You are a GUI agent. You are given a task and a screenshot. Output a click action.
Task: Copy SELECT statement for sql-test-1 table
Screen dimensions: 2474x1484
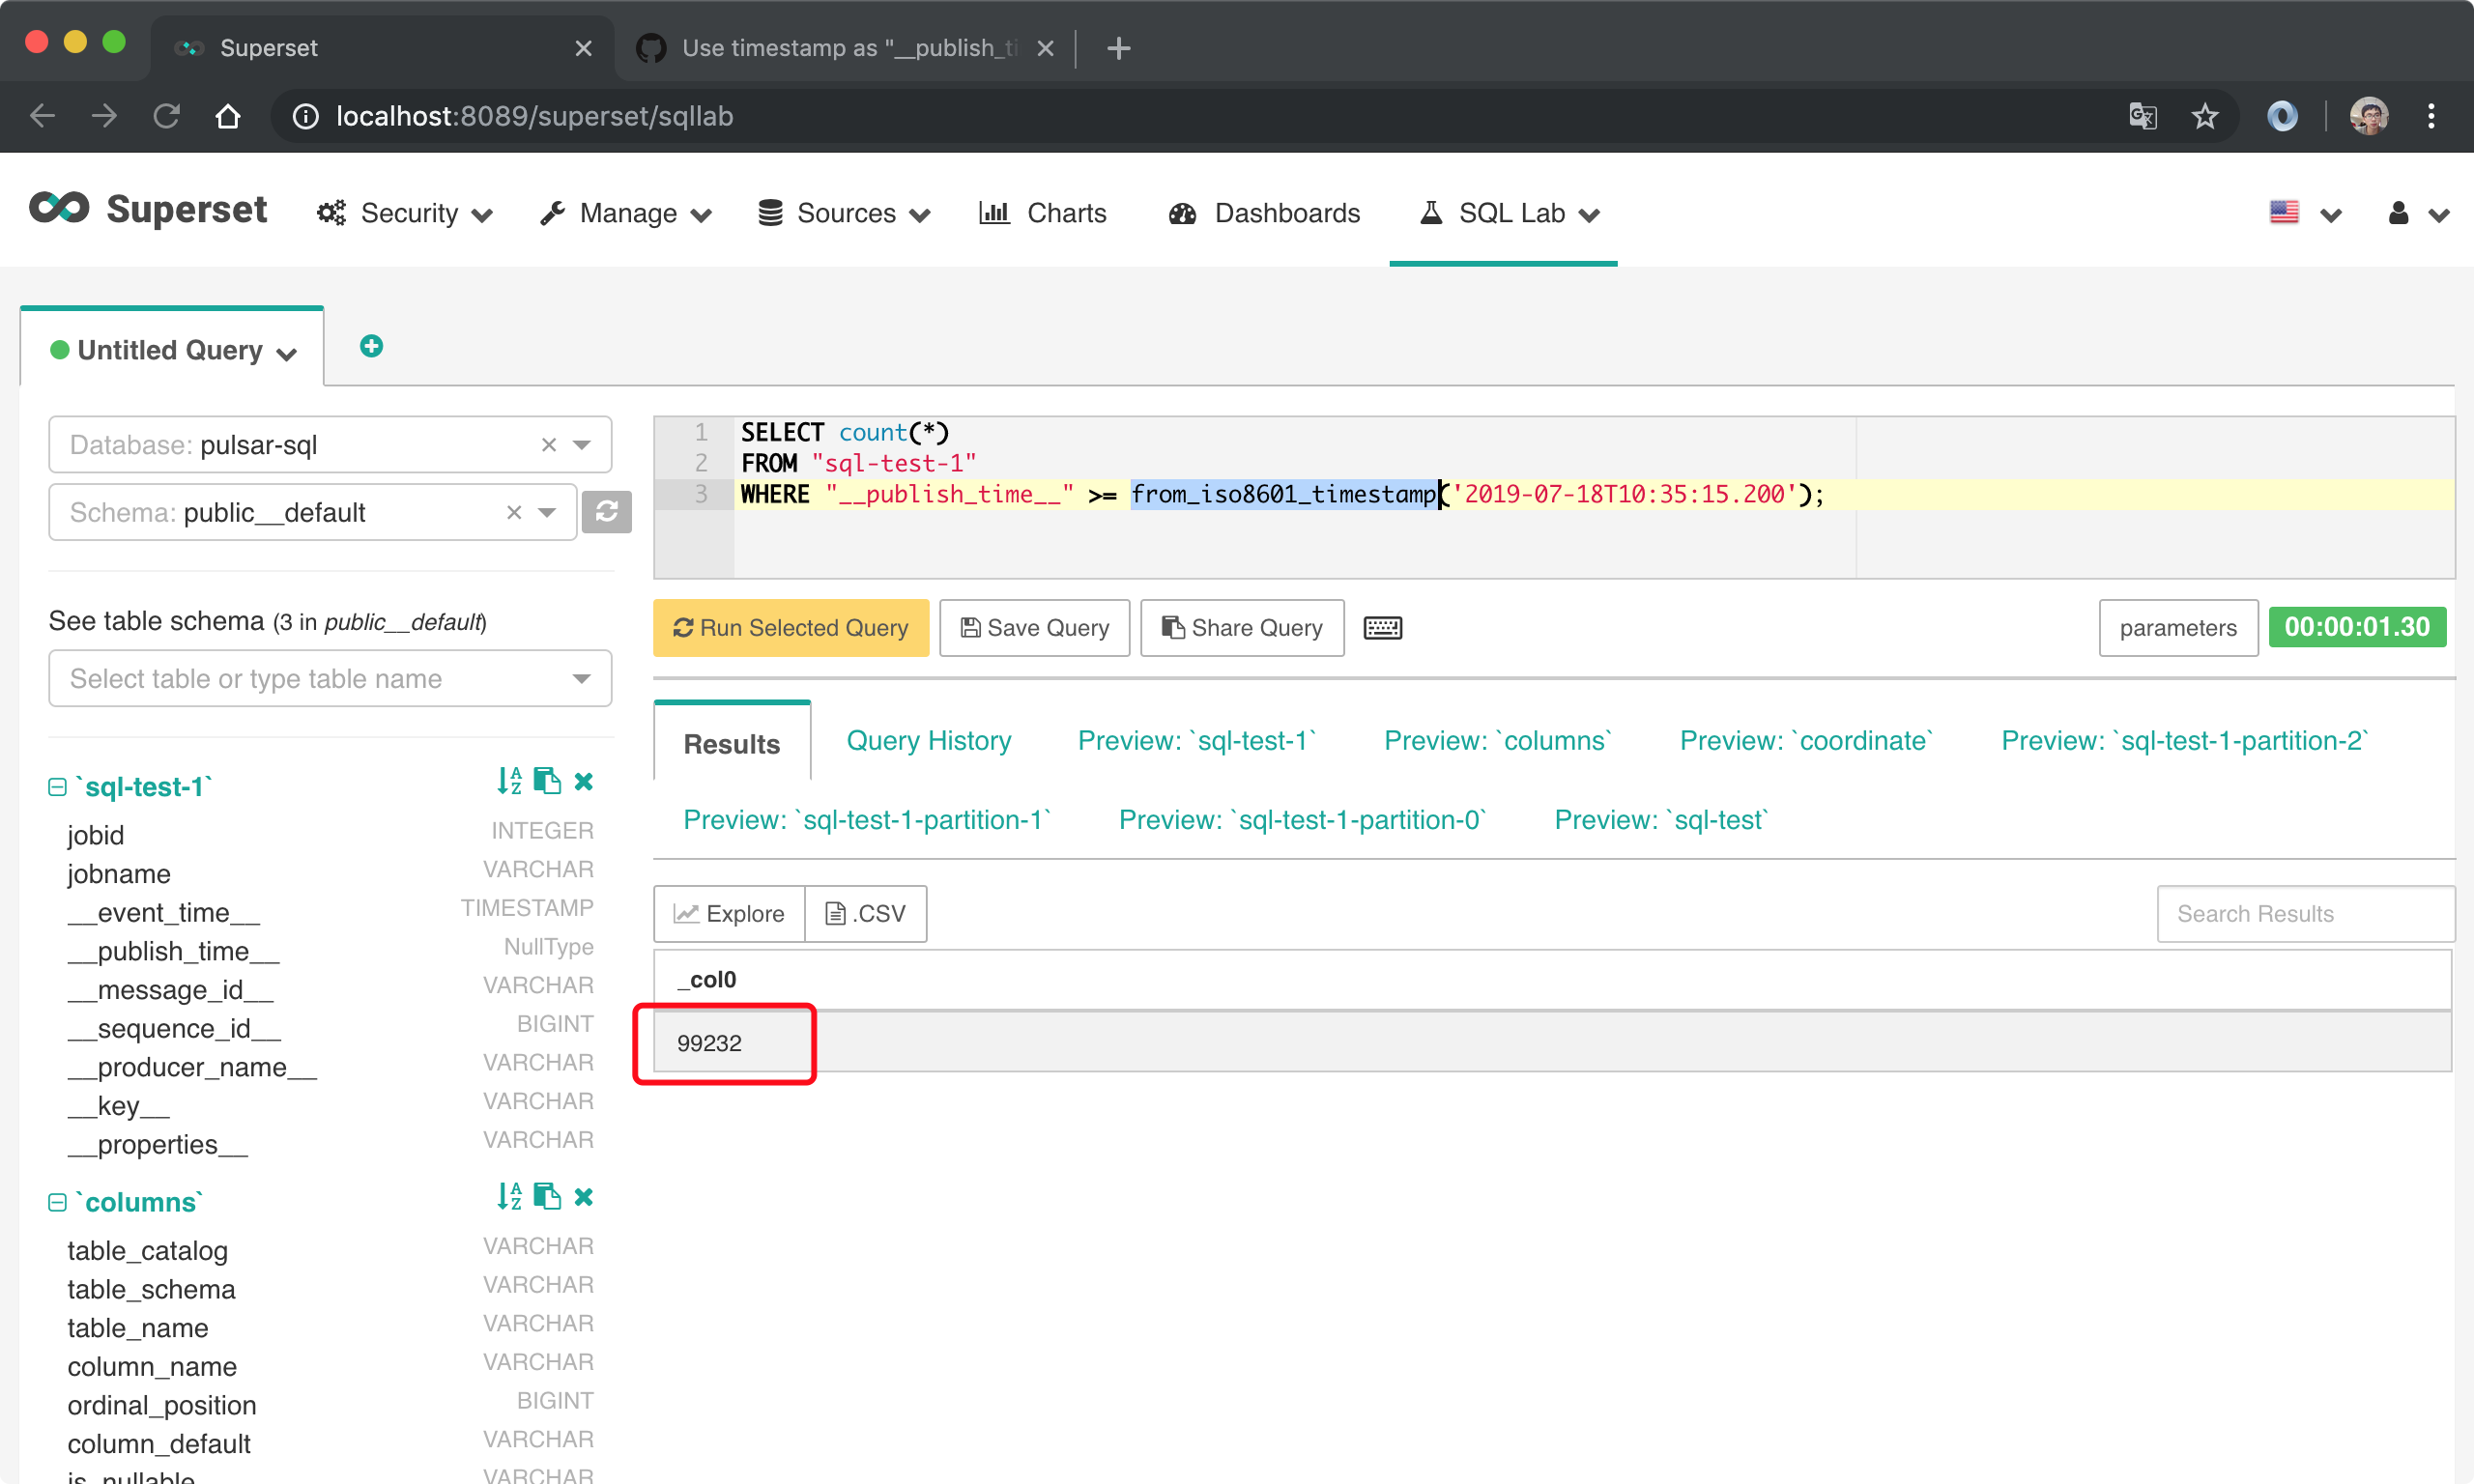547,782
